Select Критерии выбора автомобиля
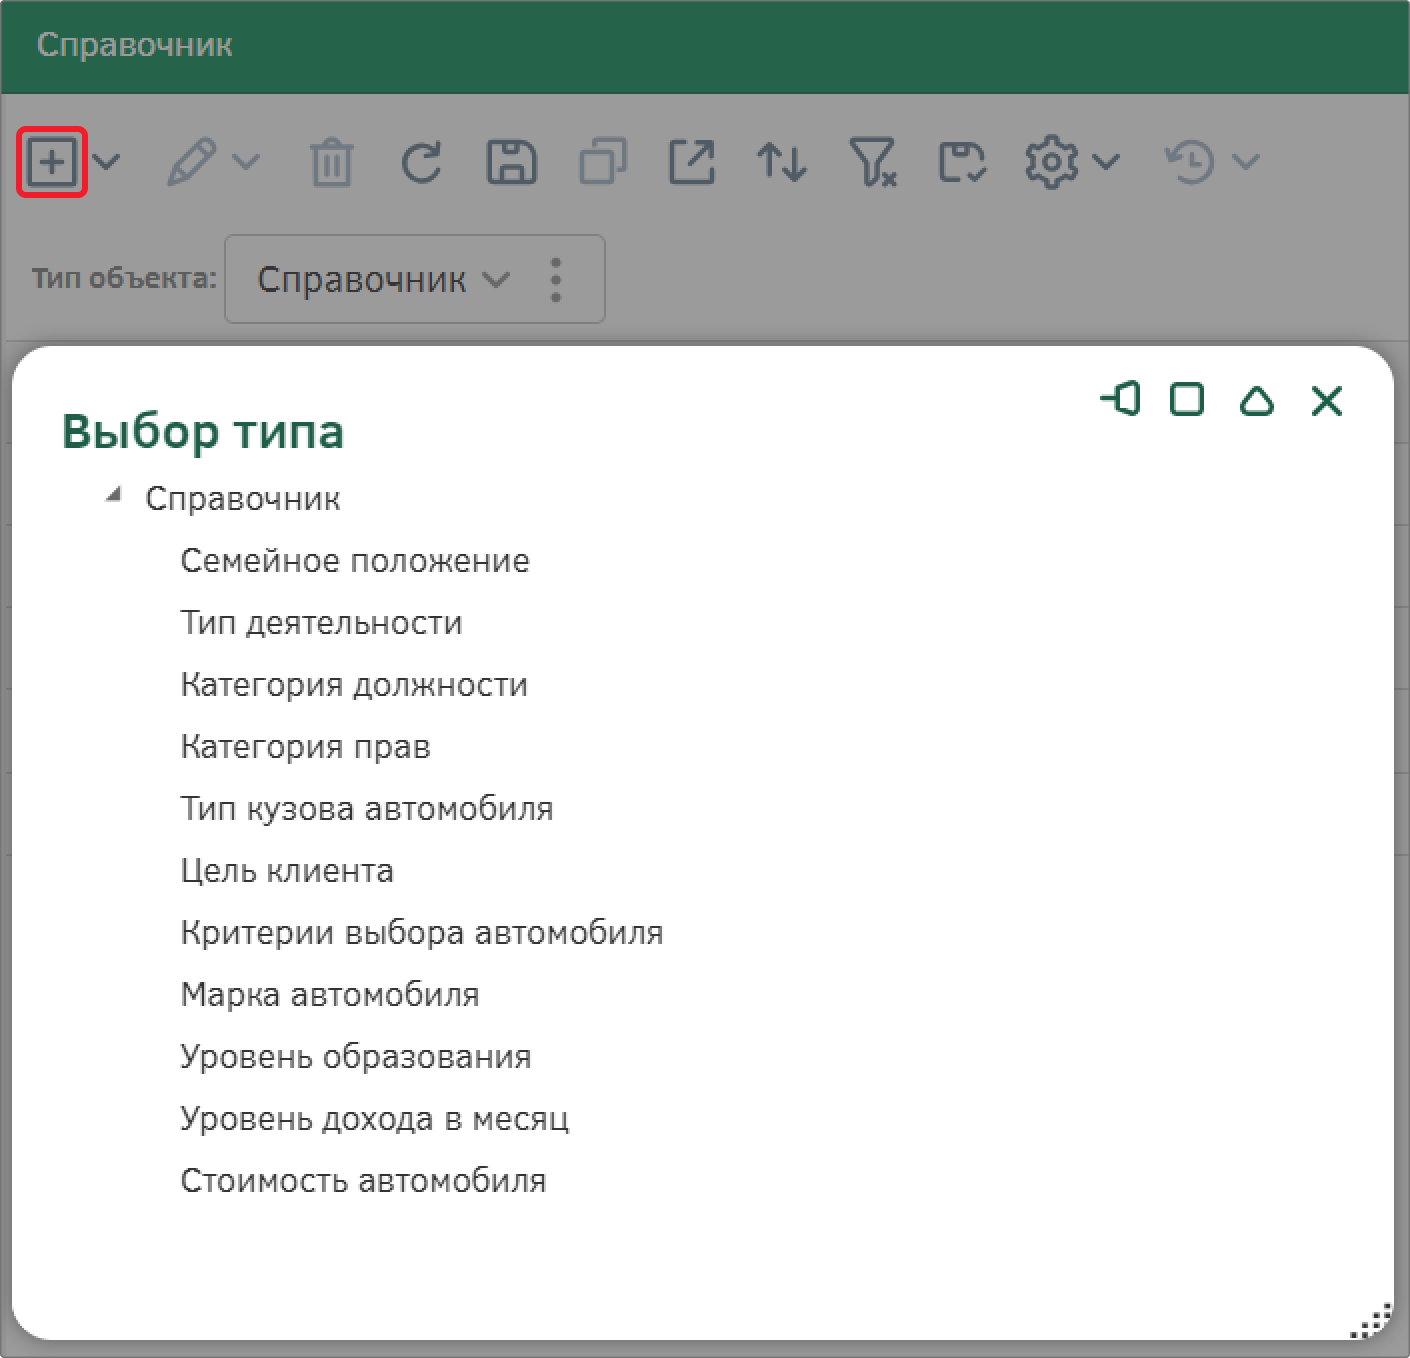Screen dimensions: 1410x1358 tap(422, 932)
